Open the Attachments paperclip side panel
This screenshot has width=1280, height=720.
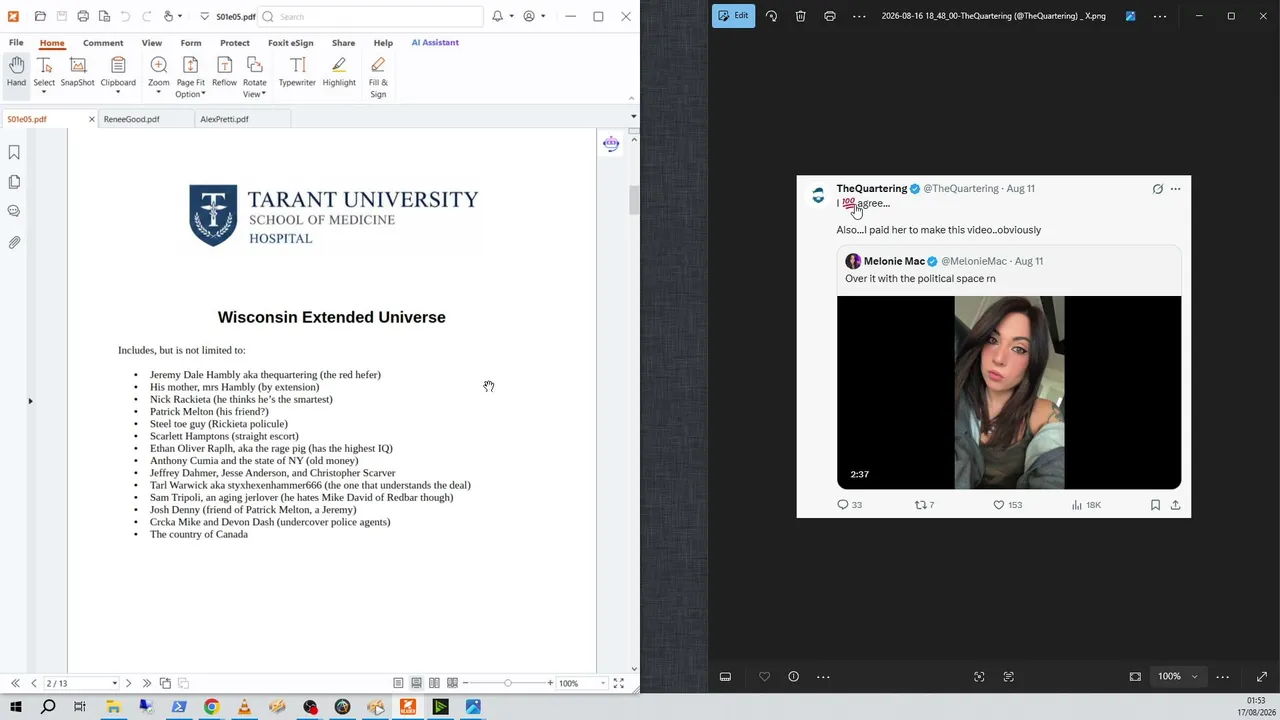pyautogui.click(x=14, y=242)
